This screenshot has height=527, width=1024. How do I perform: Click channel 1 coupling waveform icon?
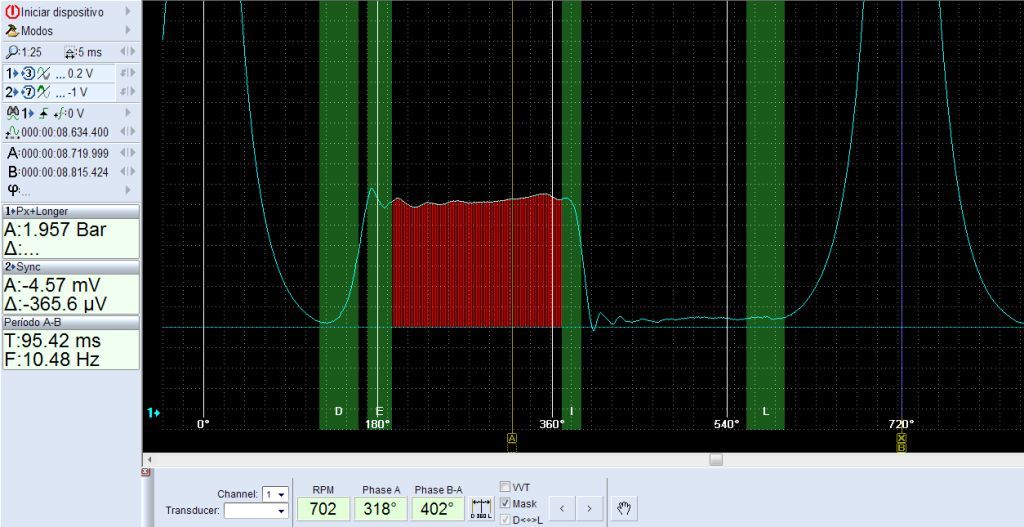pyautogui.click(x=45, y=73)
